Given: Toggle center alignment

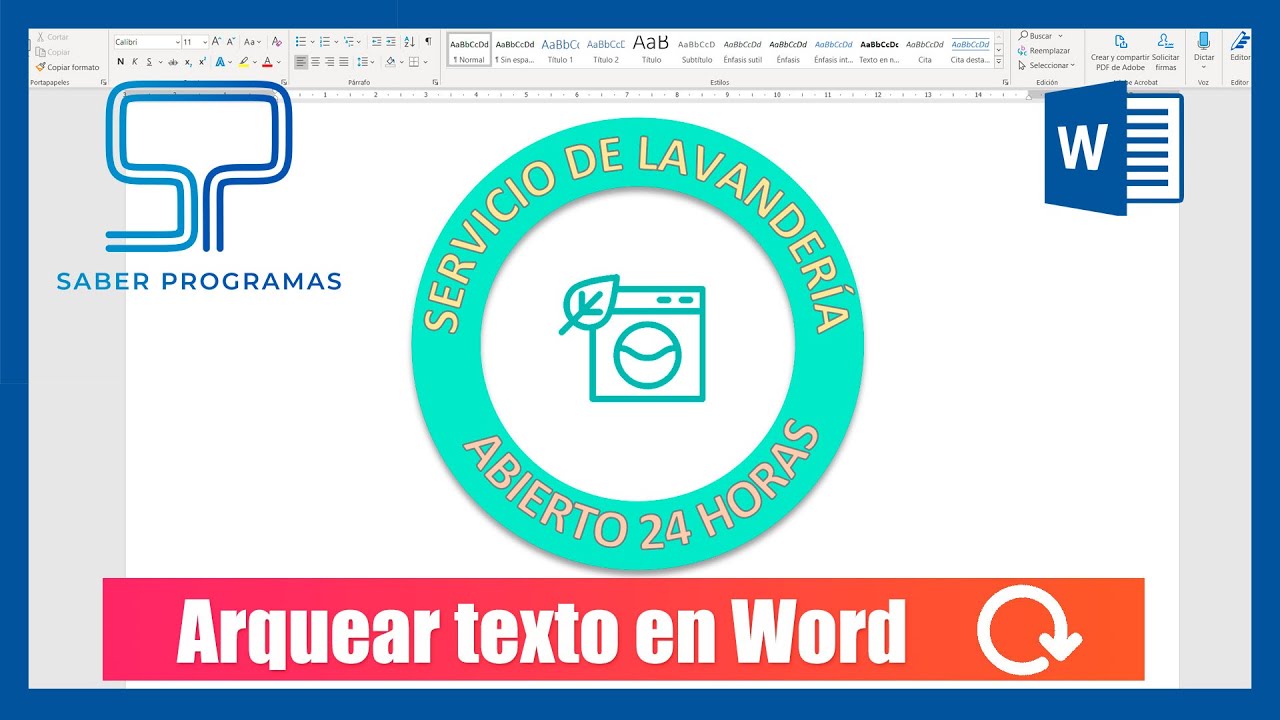Looking at the screenshot, I should click(x=315, y=62).
